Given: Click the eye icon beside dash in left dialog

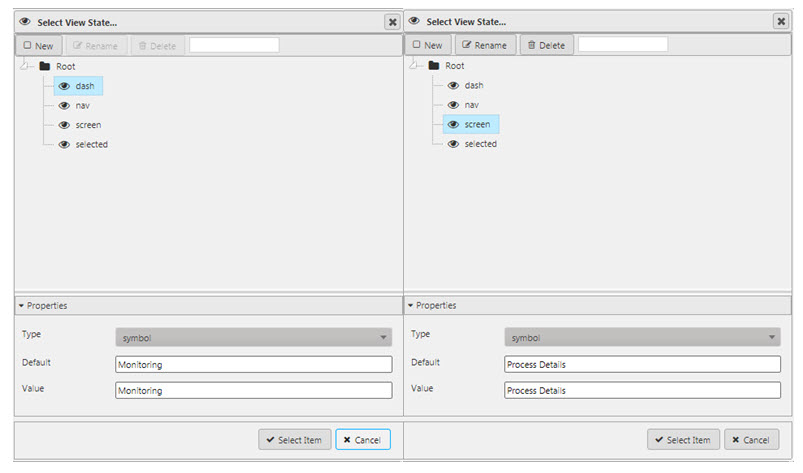Looking at the screenshot, I should pos(64,86).
